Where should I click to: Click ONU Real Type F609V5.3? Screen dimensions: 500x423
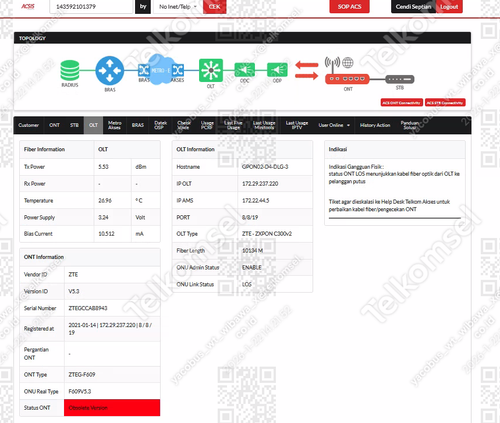pos(80,391)
